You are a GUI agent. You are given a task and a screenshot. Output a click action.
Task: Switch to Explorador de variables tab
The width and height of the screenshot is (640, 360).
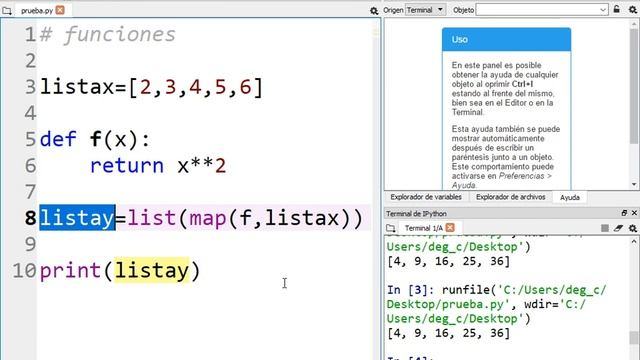pos(426,197)
